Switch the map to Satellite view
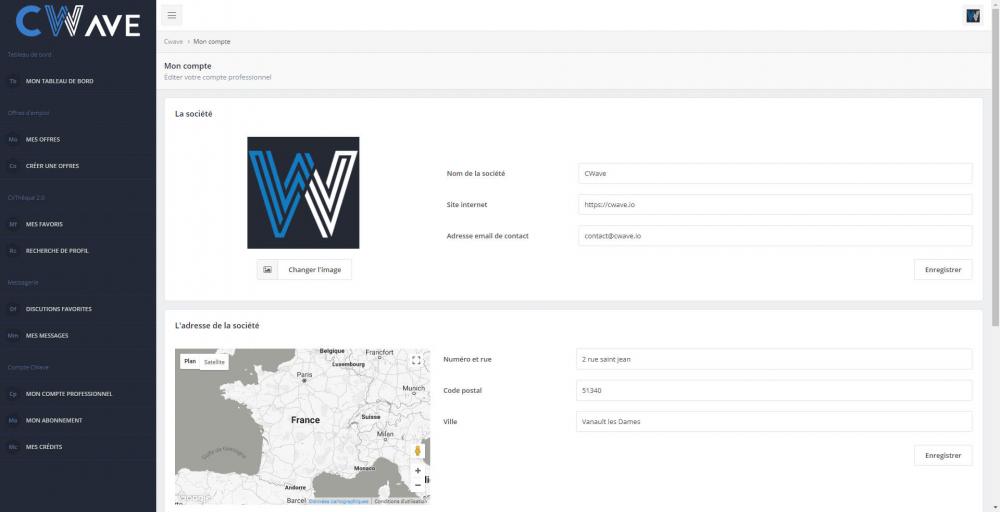 pyautogui.click(x=214, y=362)
